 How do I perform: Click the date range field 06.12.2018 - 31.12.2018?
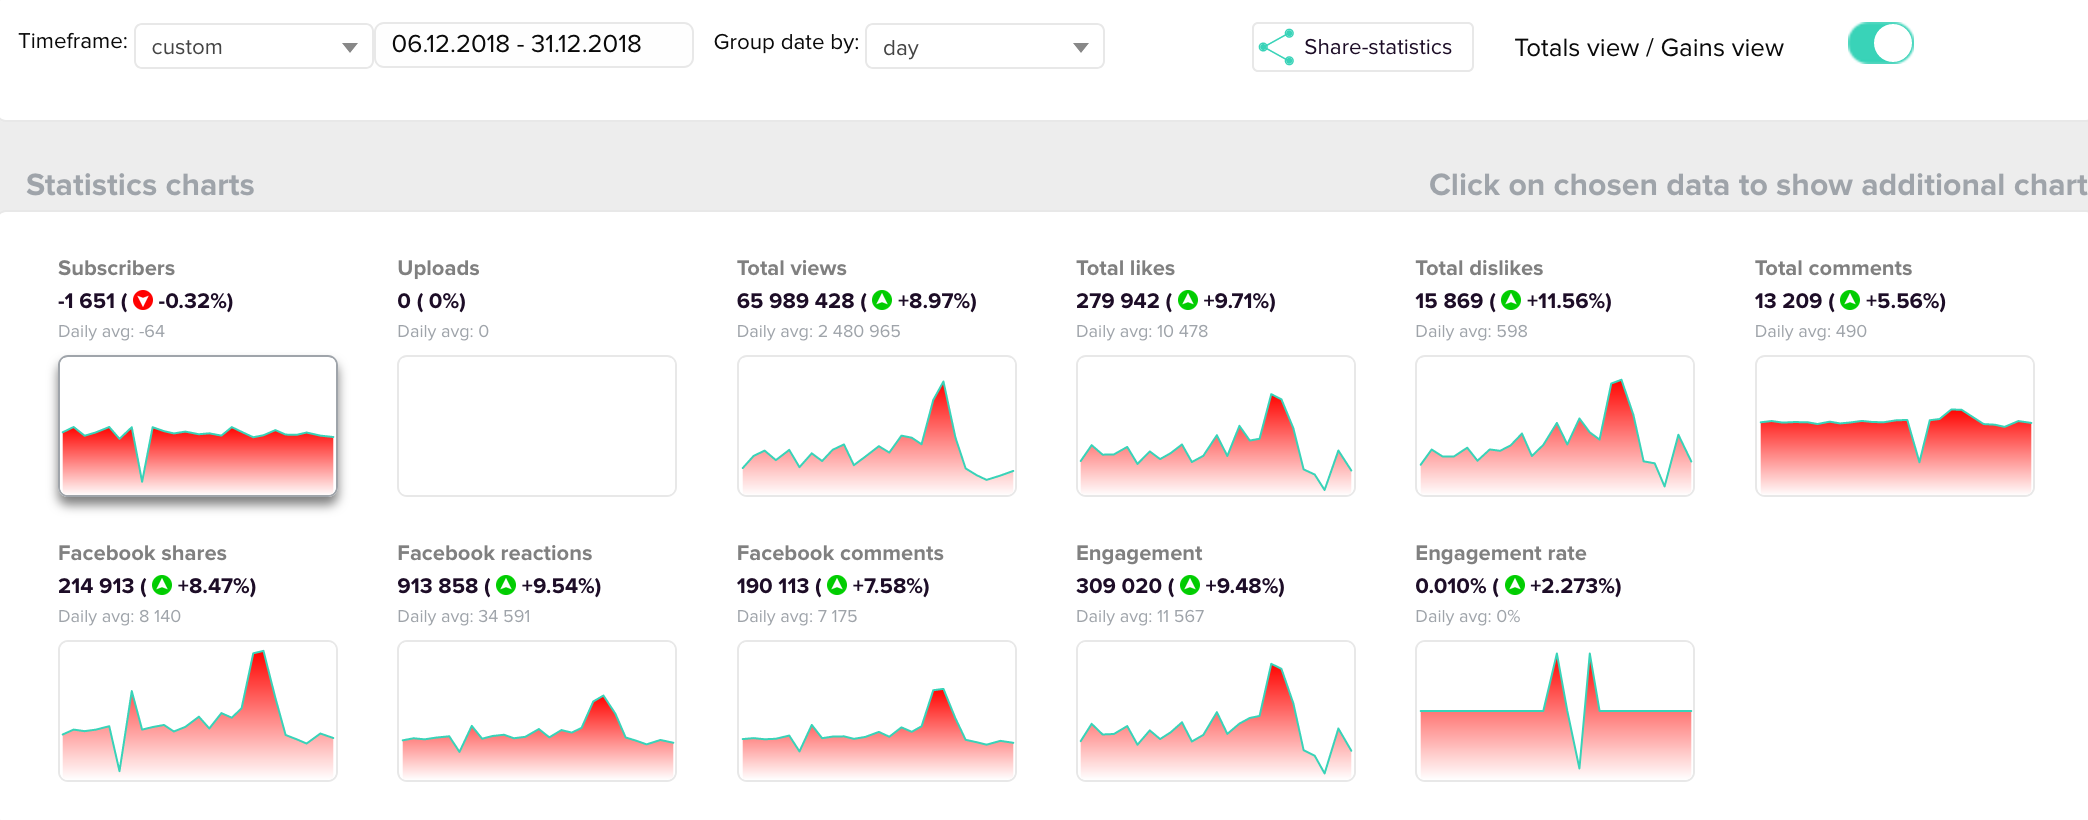[534, 45]
